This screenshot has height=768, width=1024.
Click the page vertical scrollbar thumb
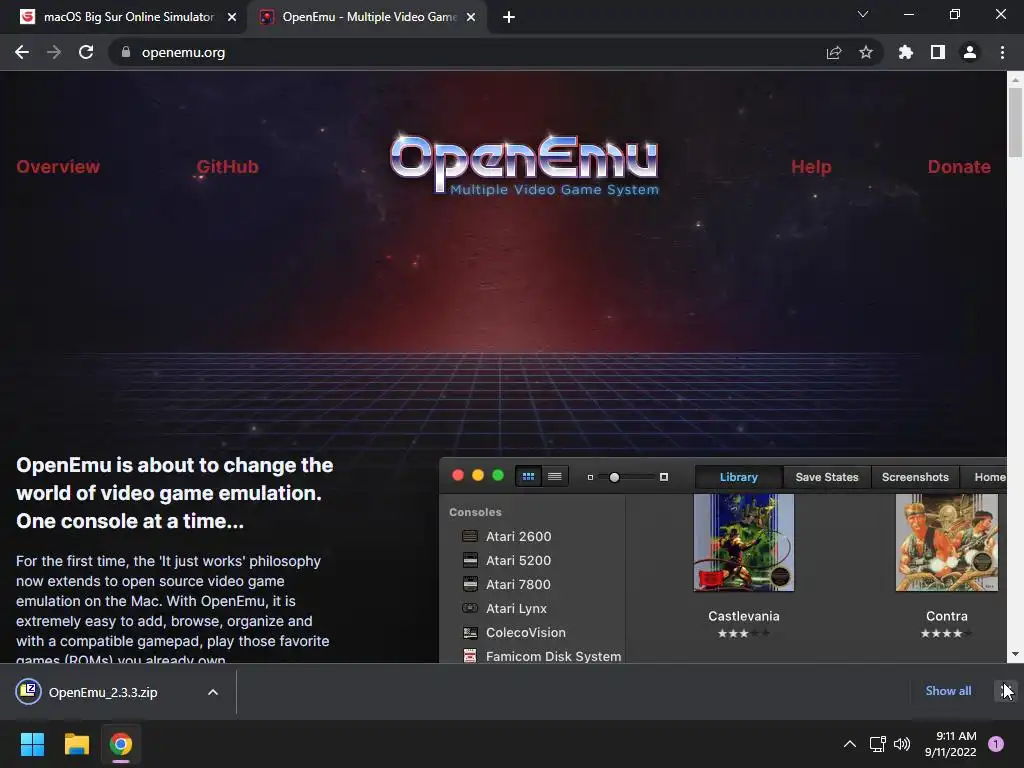(1015, 122)
